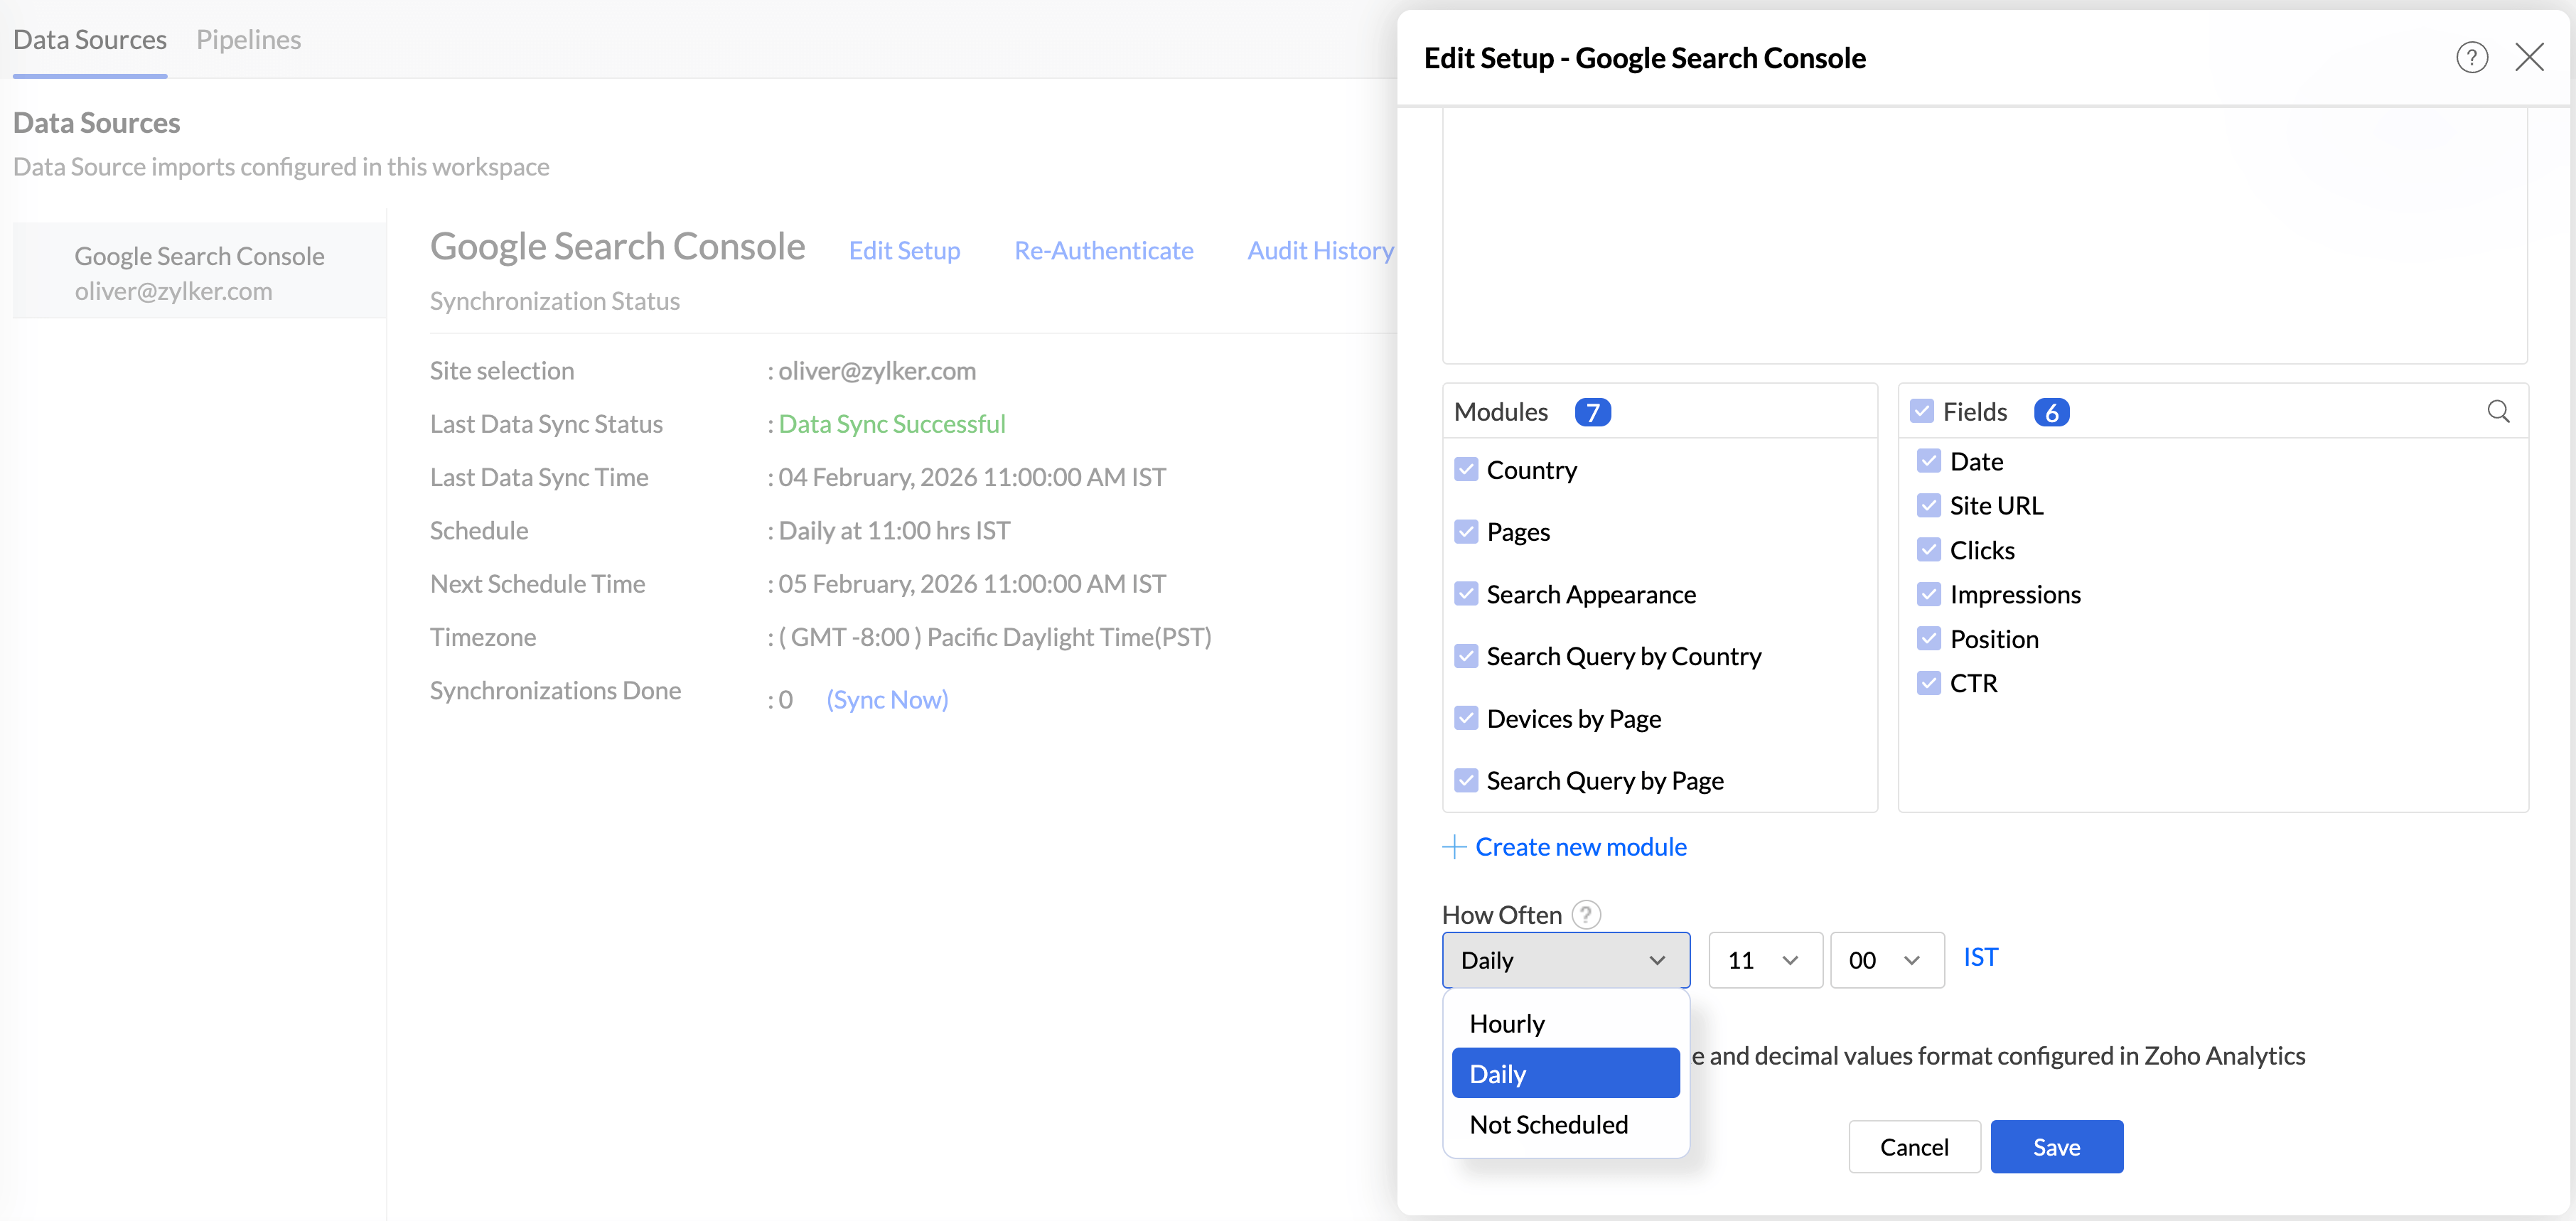
Task: Click the Save button
Action: pyautogui.click(x=2056, y=1147)
